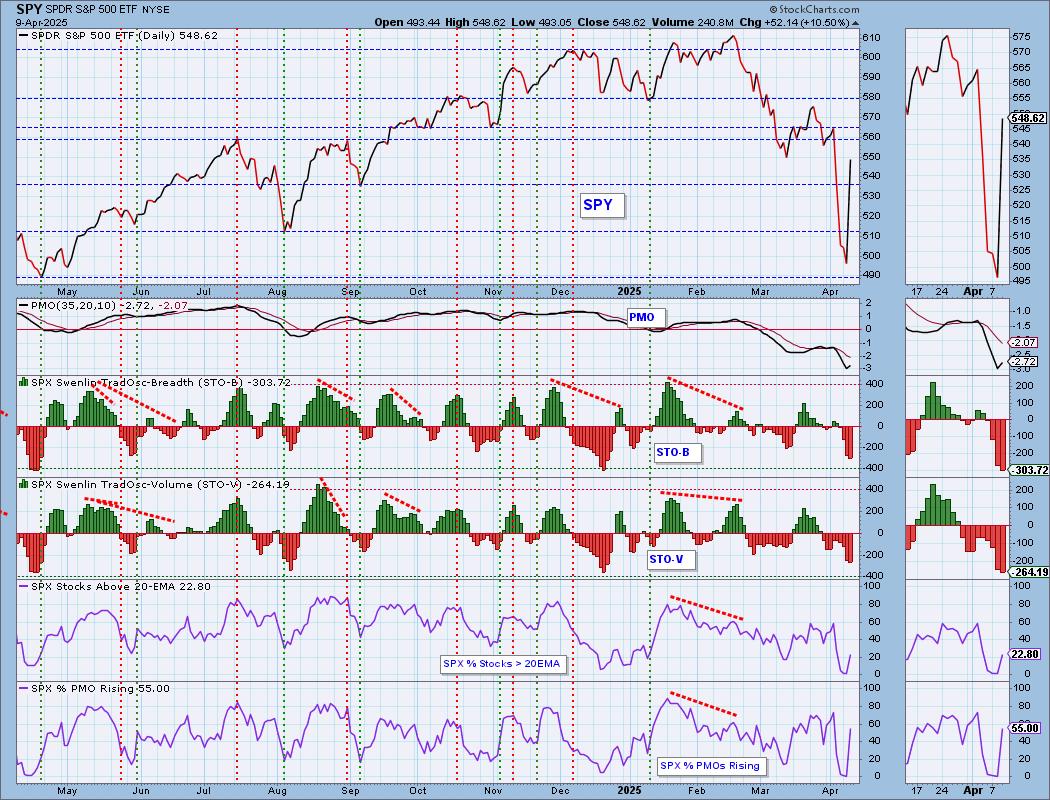The width and height of the screenshot is (1050, 800).
Task: Click the 'SPDR S&P 500 ETF (Daily) 548.62' legend
Action: 124,35
